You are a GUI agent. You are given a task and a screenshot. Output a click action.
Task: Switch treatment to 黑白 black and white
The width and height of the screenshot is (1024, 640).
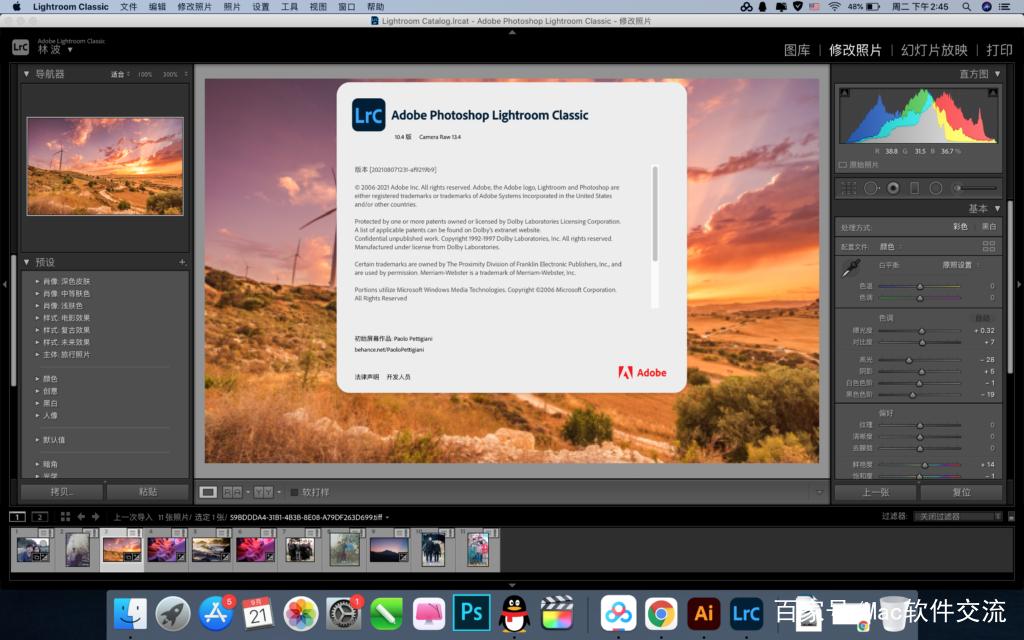pos(989,226)
